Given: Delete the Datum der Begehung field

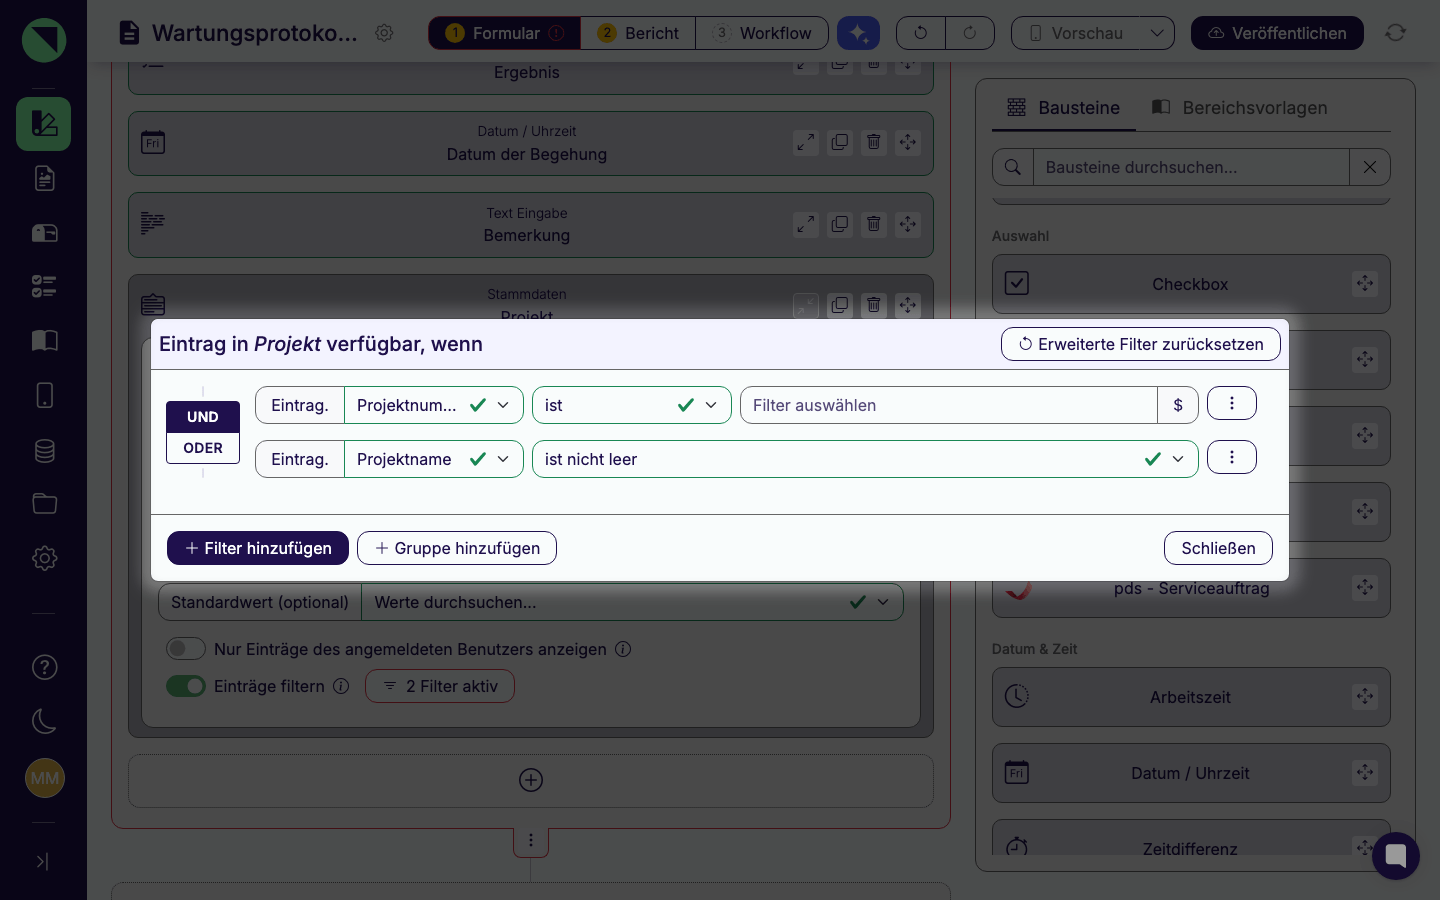Looking at the screenshot, I should 873,142.
